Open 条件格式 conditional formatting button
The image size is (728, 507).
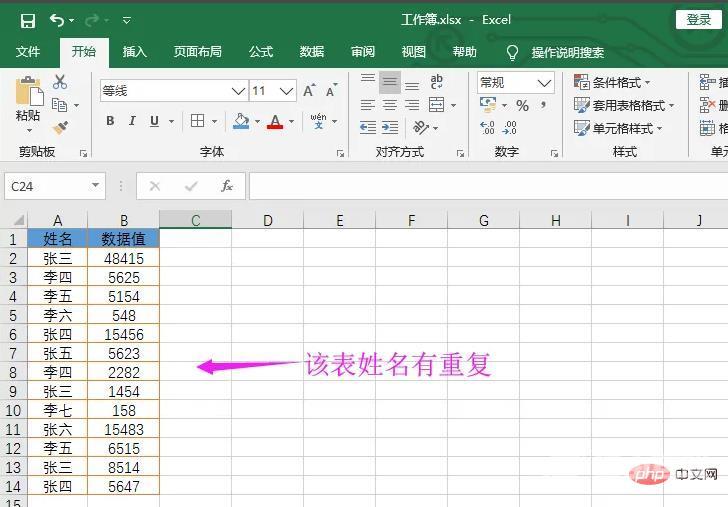pos(612,82)
